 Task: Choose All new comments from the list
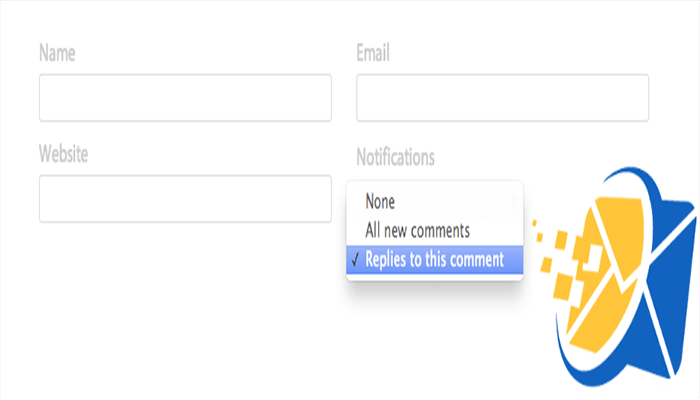pos(417,230)
